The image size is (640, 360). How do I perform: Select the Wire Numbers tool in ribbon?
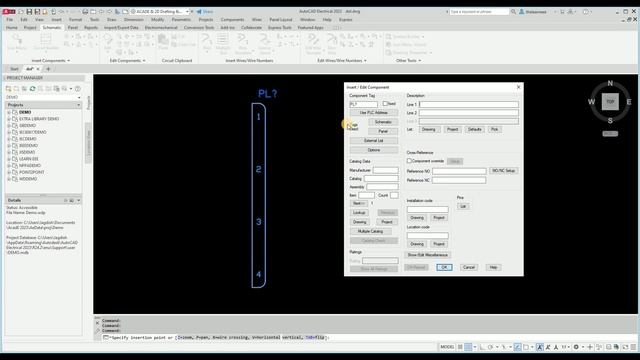point(243,44)
